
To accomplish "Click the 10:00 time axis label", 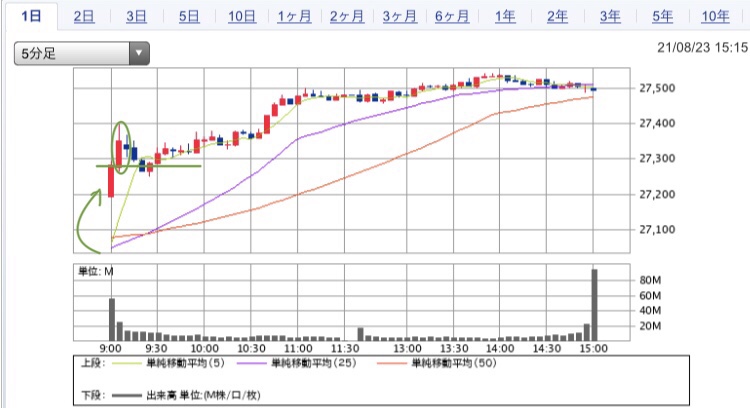I will click(204, 348).
